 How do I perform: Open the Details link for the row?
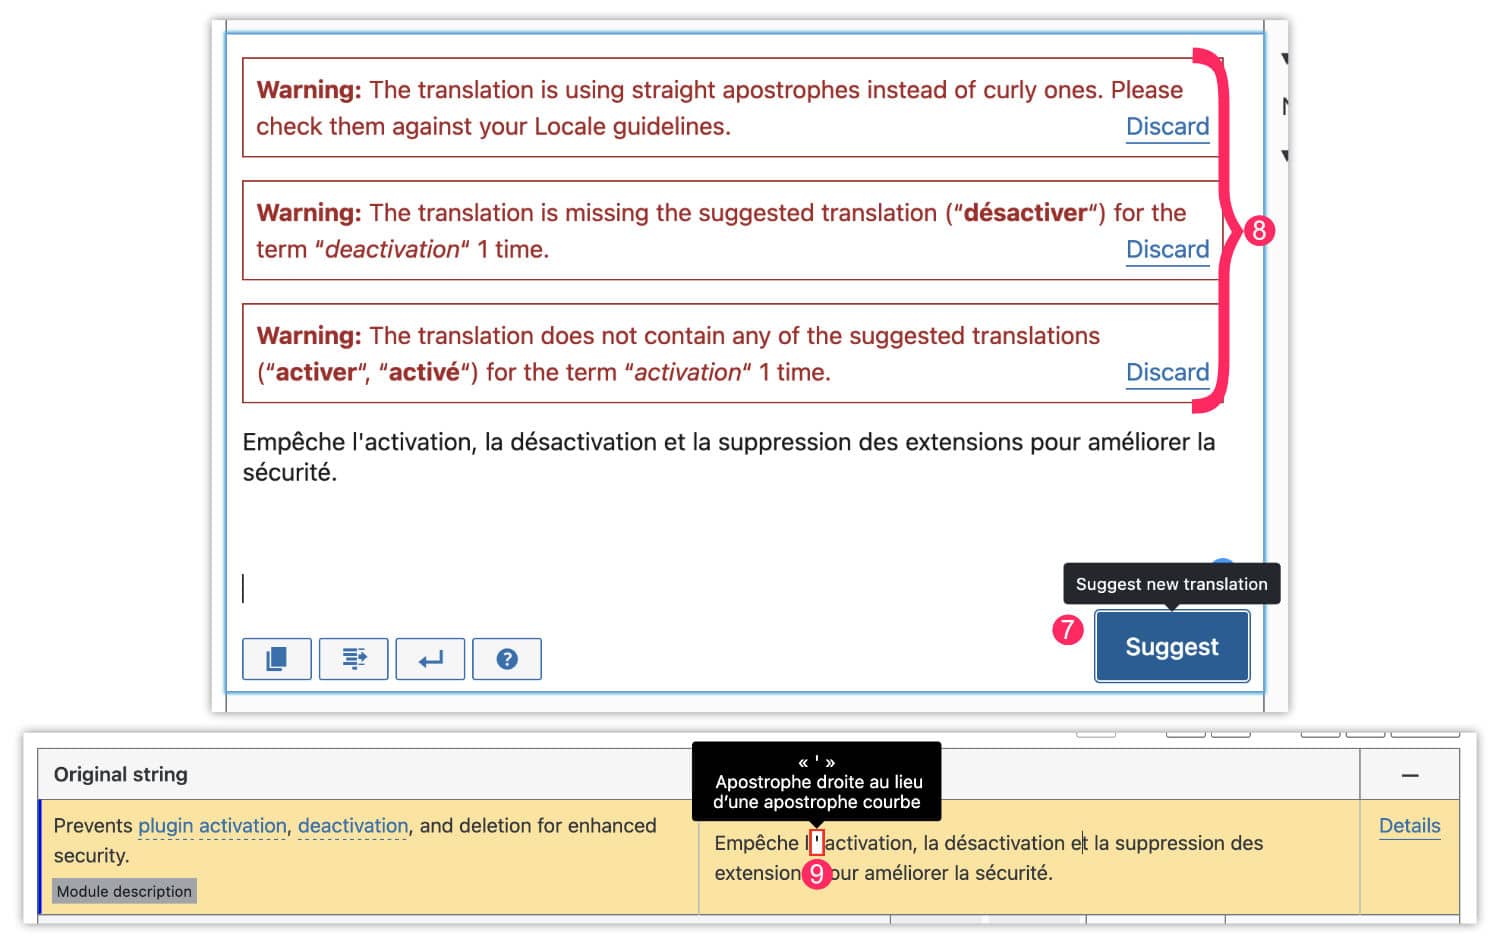[x=1409, y=826]
